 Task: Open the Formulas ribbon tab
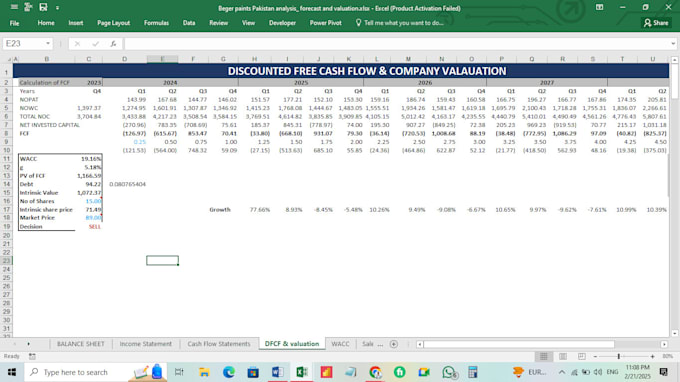pyautogui.click(x=156, y=23)
